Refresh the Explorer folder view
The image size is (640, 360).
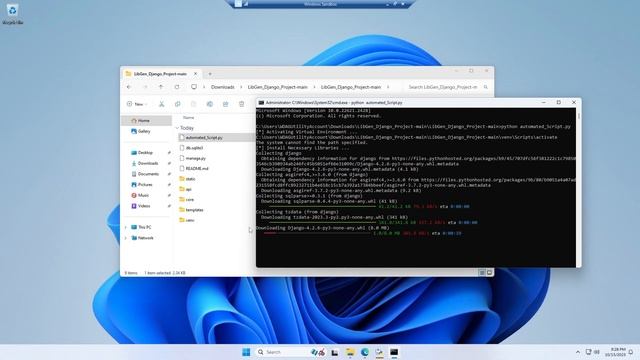(x=177, y=87)
